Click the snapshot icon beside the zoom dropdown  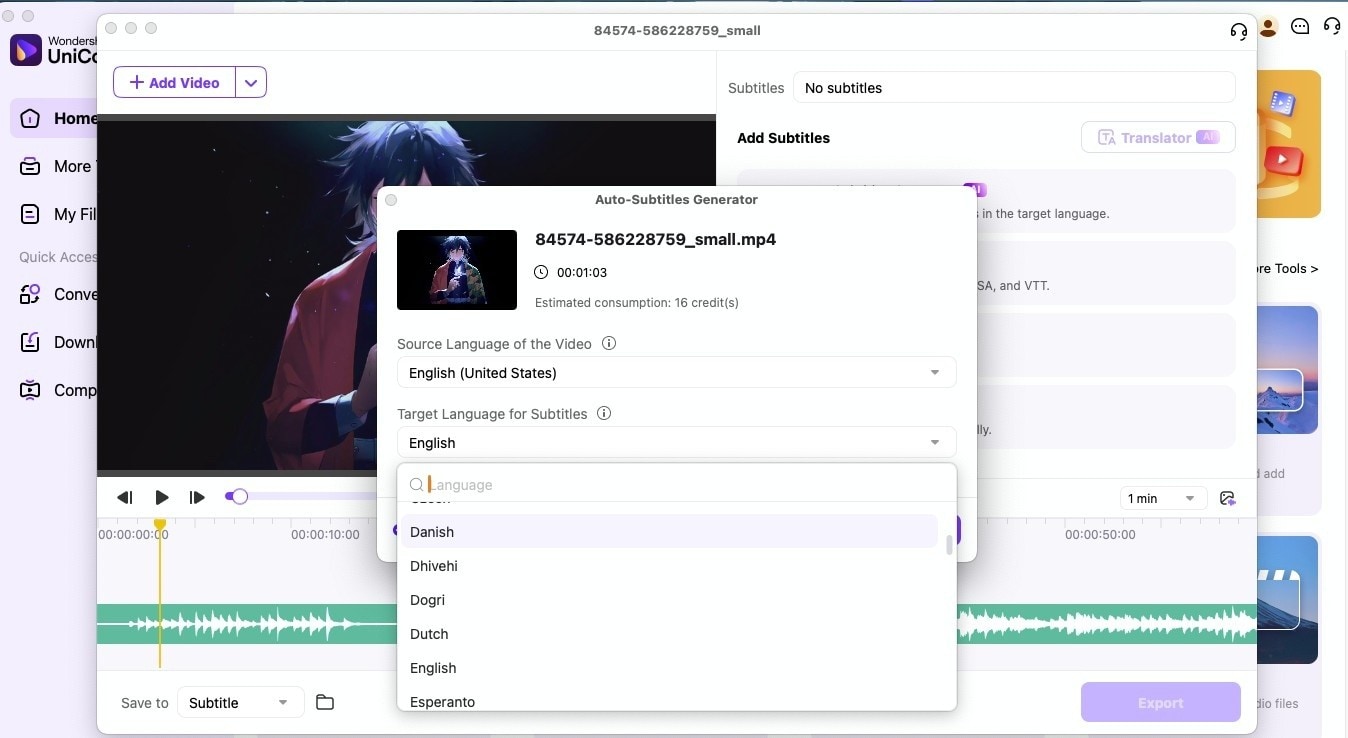click(x=1228, y=498)
